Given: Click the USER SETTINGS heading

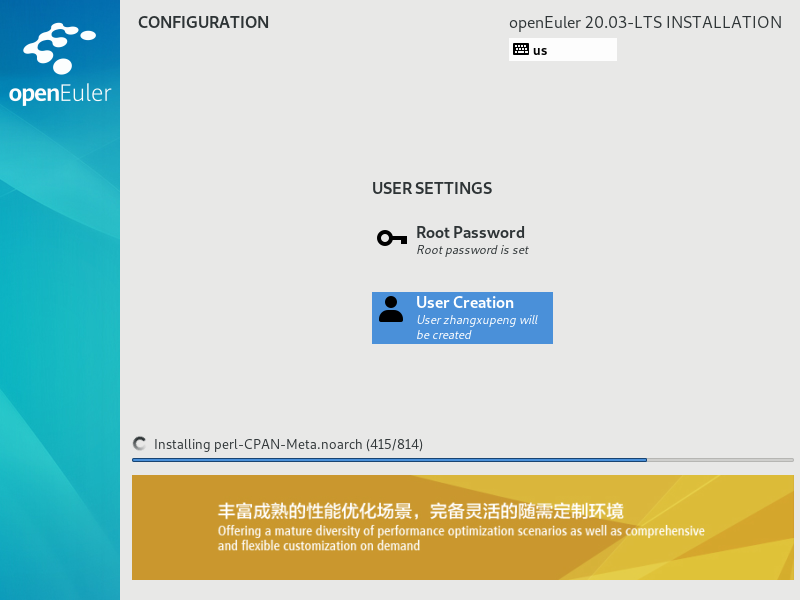Looking at the screenshot, I should click(432, 188).
